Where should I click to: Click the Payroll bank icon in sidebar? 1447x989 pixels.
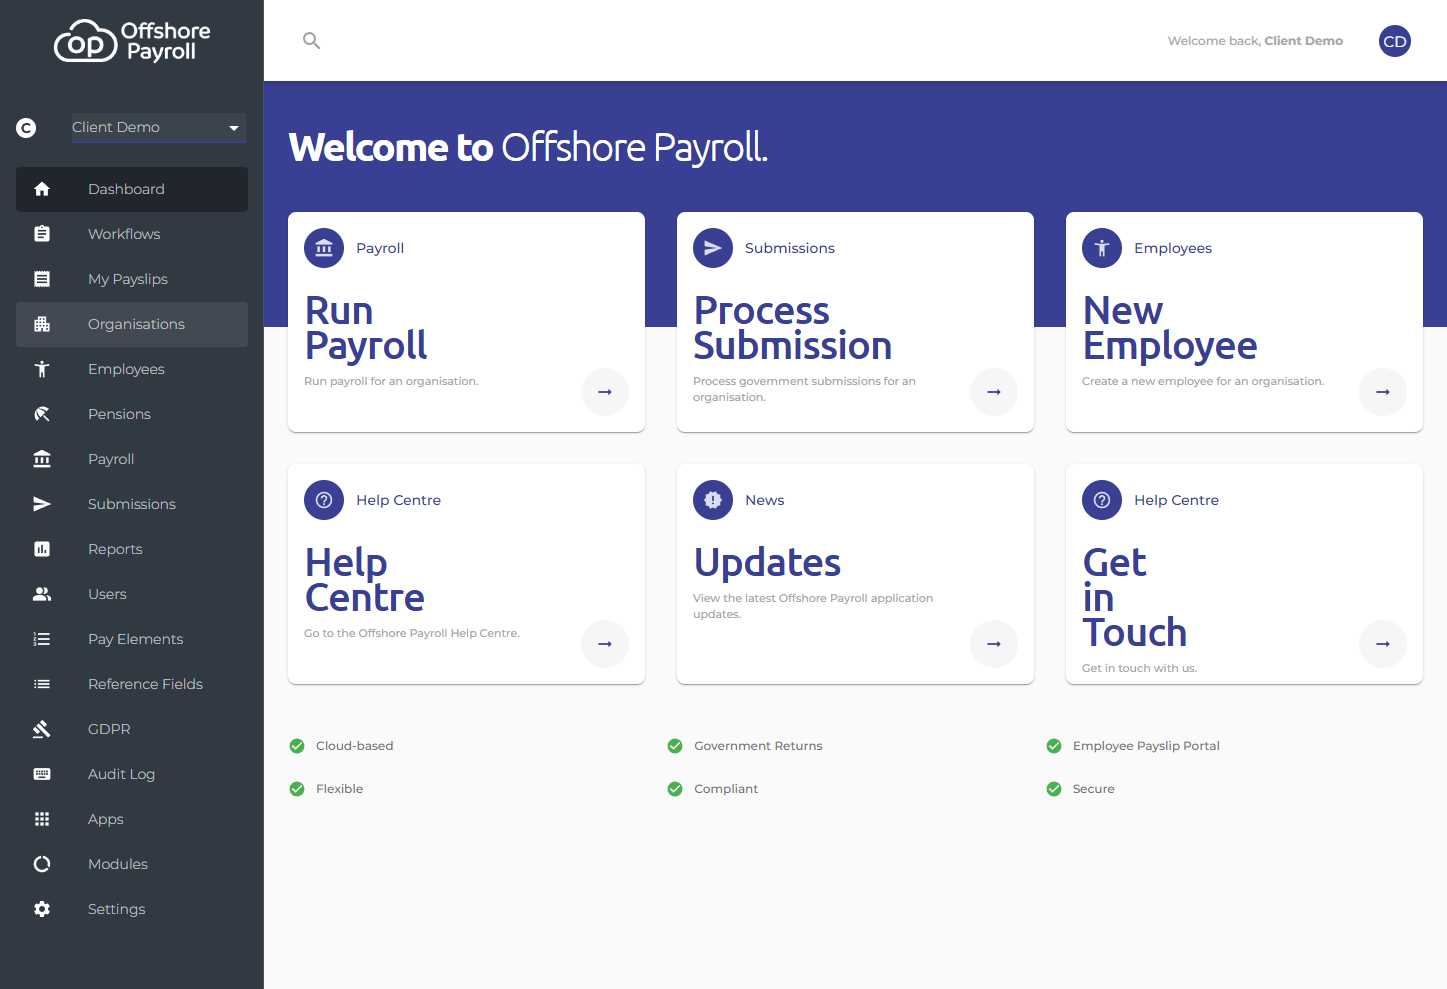42,459
